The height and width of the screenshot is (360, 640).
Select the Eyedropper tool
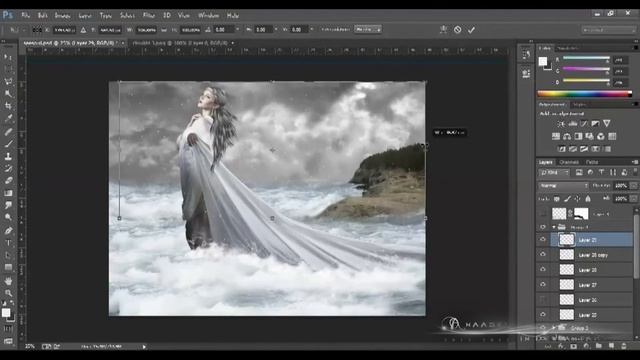coord(8,118)
